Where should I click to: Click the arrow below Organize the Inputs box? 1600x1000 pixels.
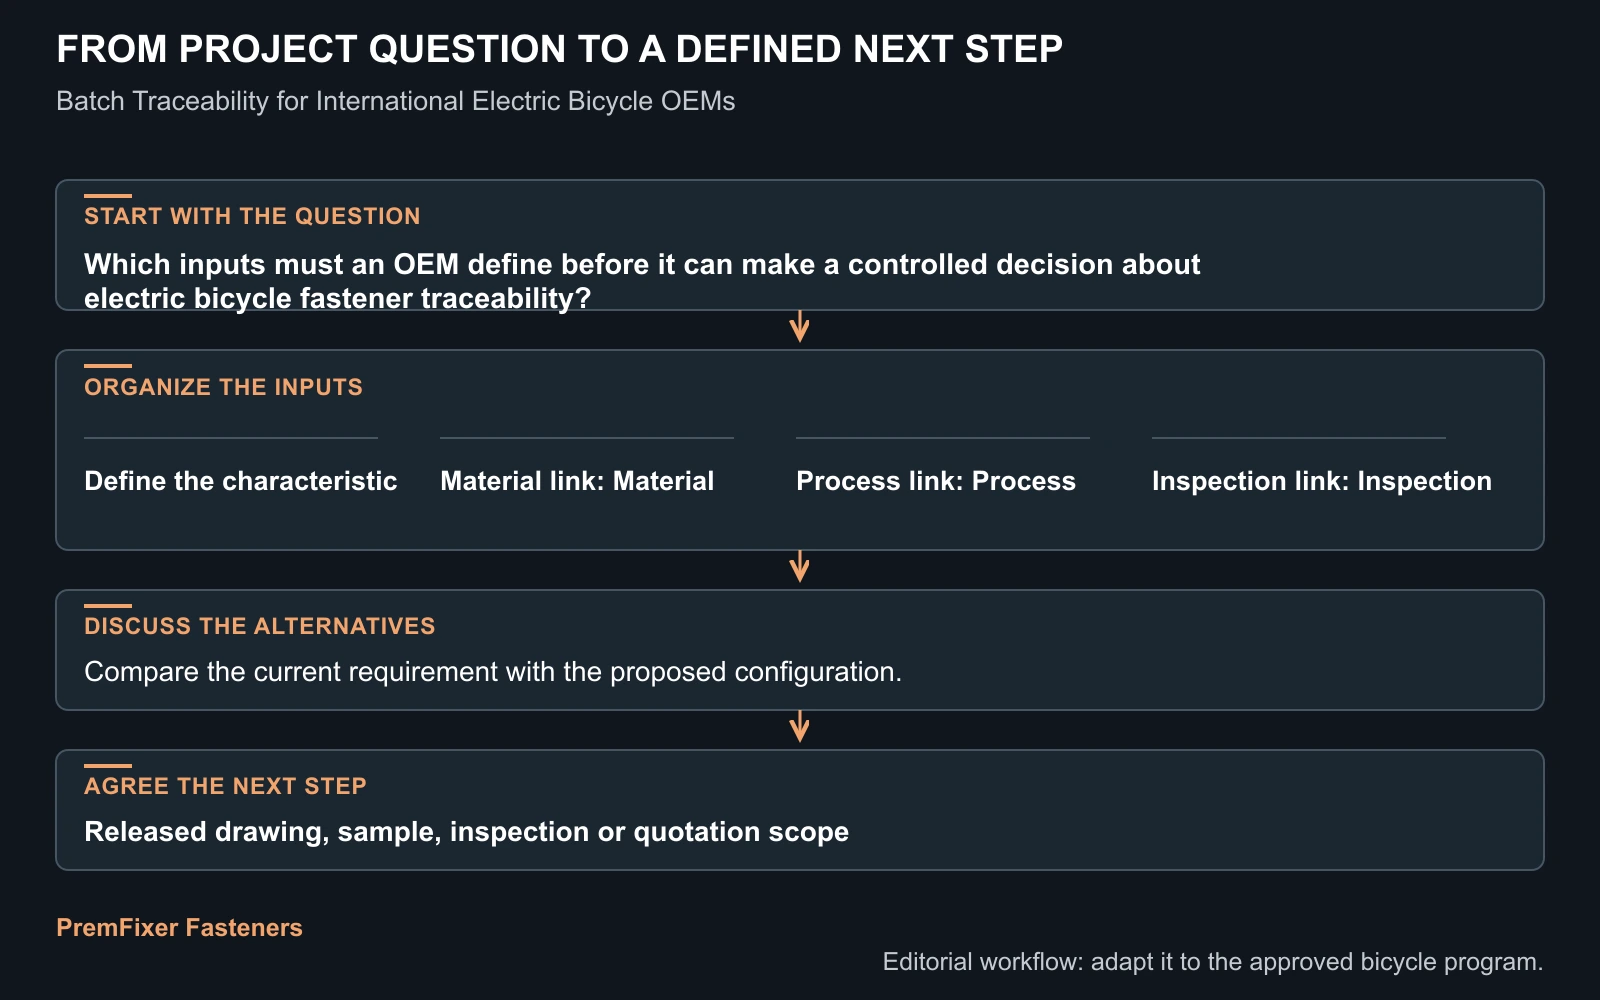(799, 567)
